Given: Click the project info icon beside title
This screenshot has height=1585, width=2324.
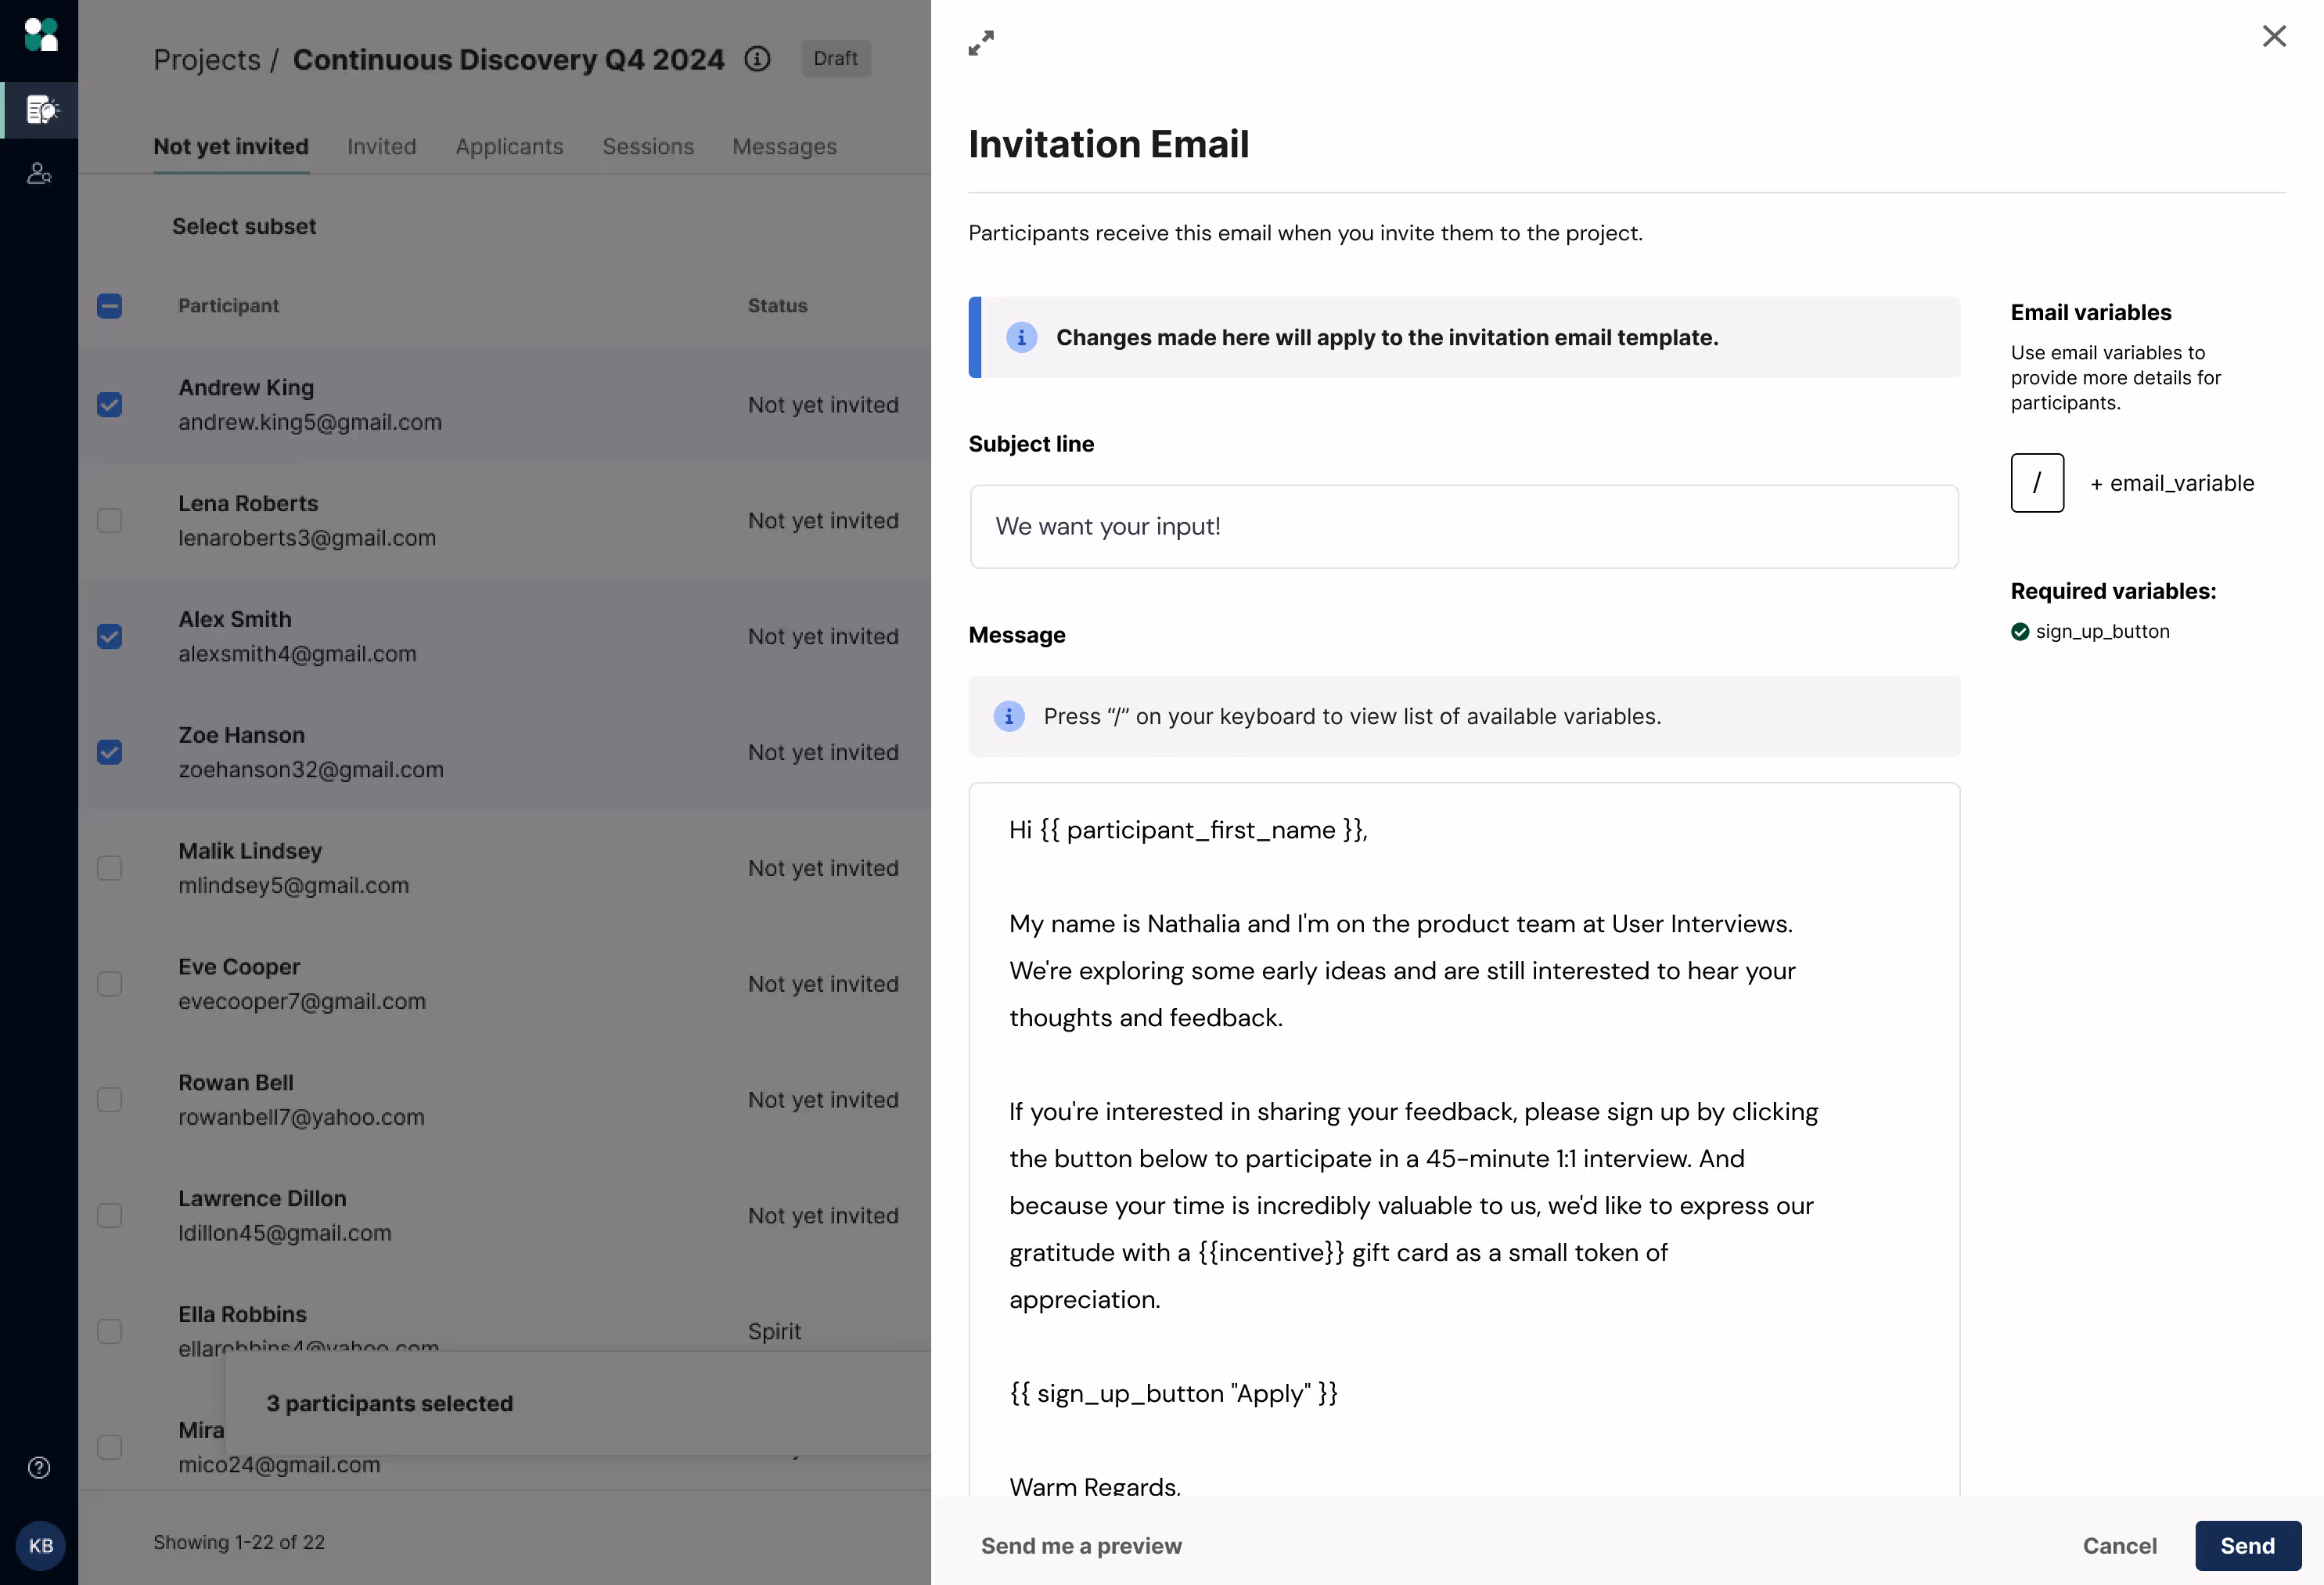Looking at the screenshot, I should click(x=757, y=59).
